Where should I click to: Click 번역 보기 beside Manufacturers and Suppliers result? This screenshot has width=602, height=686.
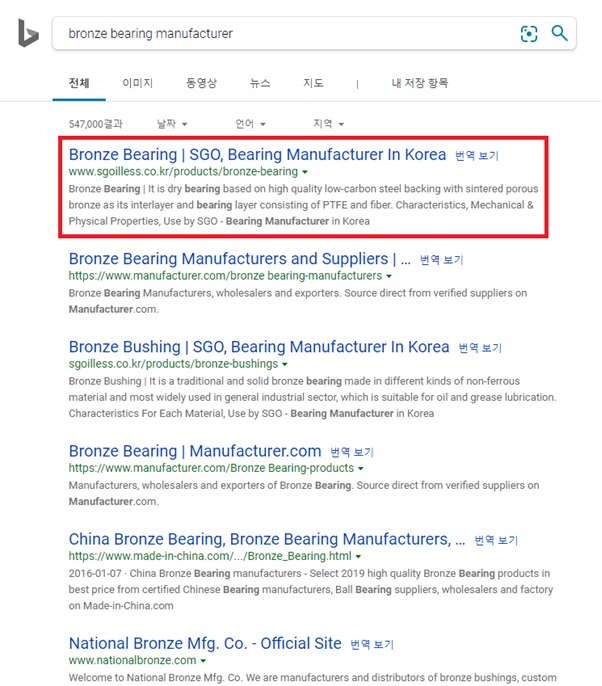[x=441, y=260]
